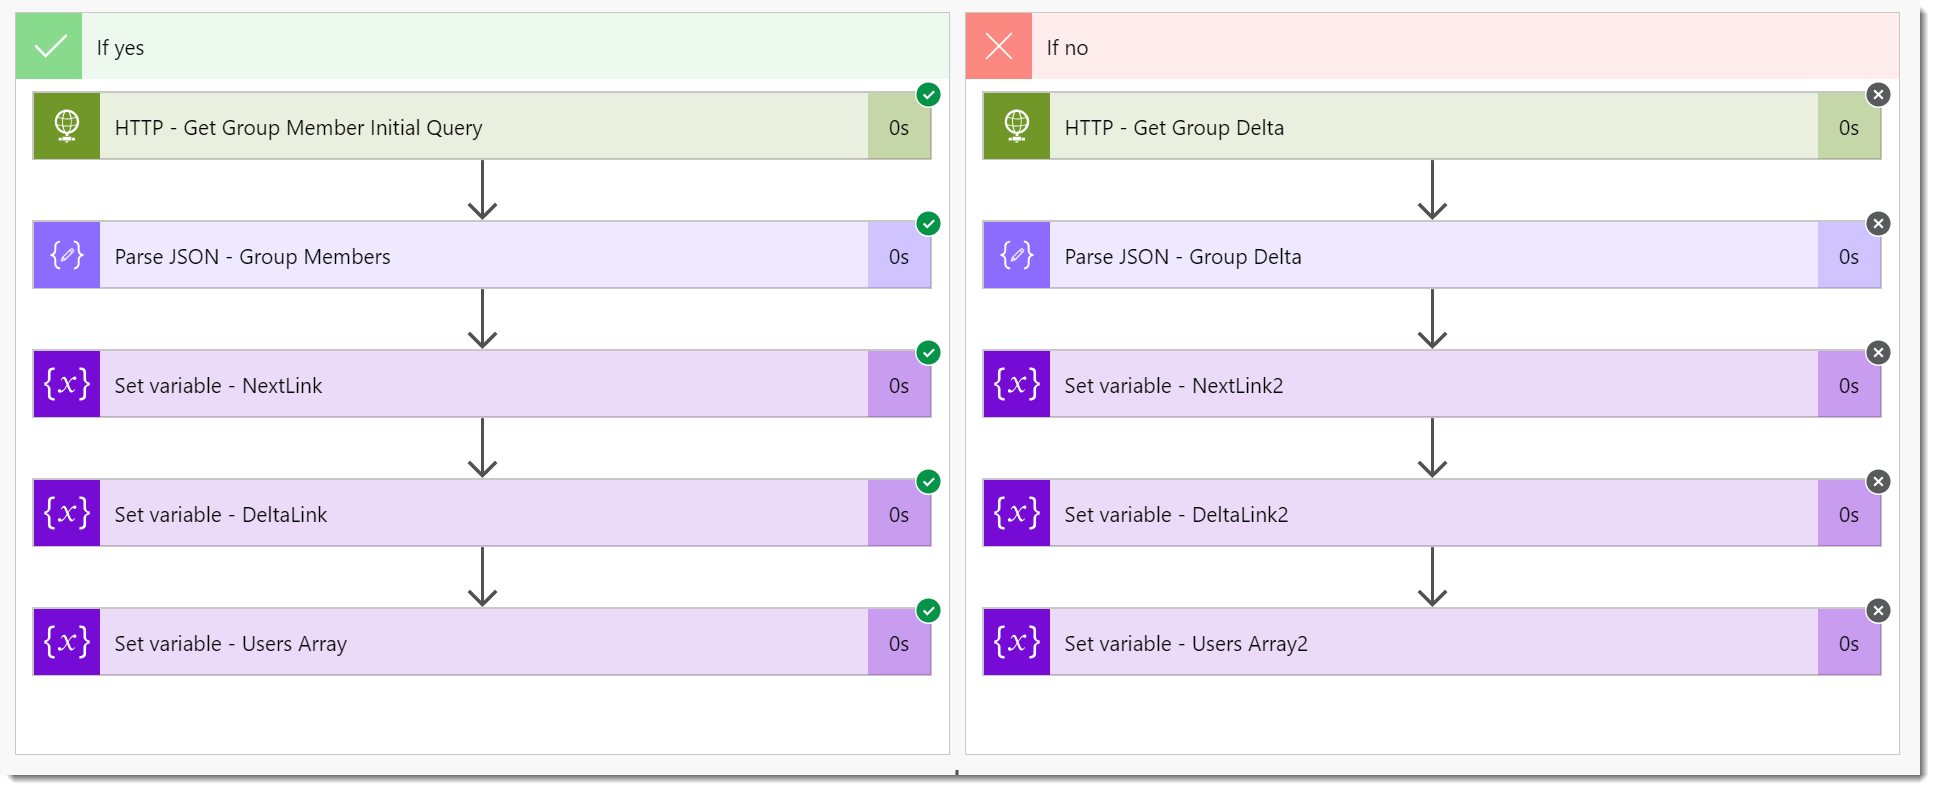Click 0s duration on Parse JSON - Group Delta
Image resolution: width=1935 pixels, height=790 pixels.
point(1849,257)
